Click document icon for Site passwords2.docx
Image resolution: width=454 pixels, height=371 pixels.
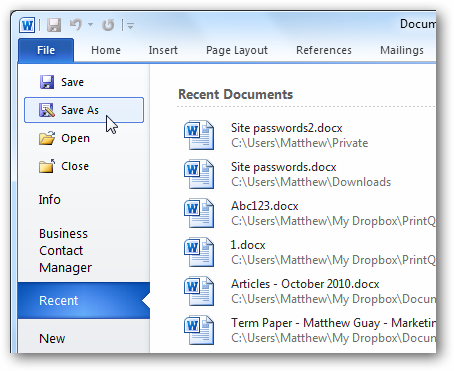click(199, 135)
